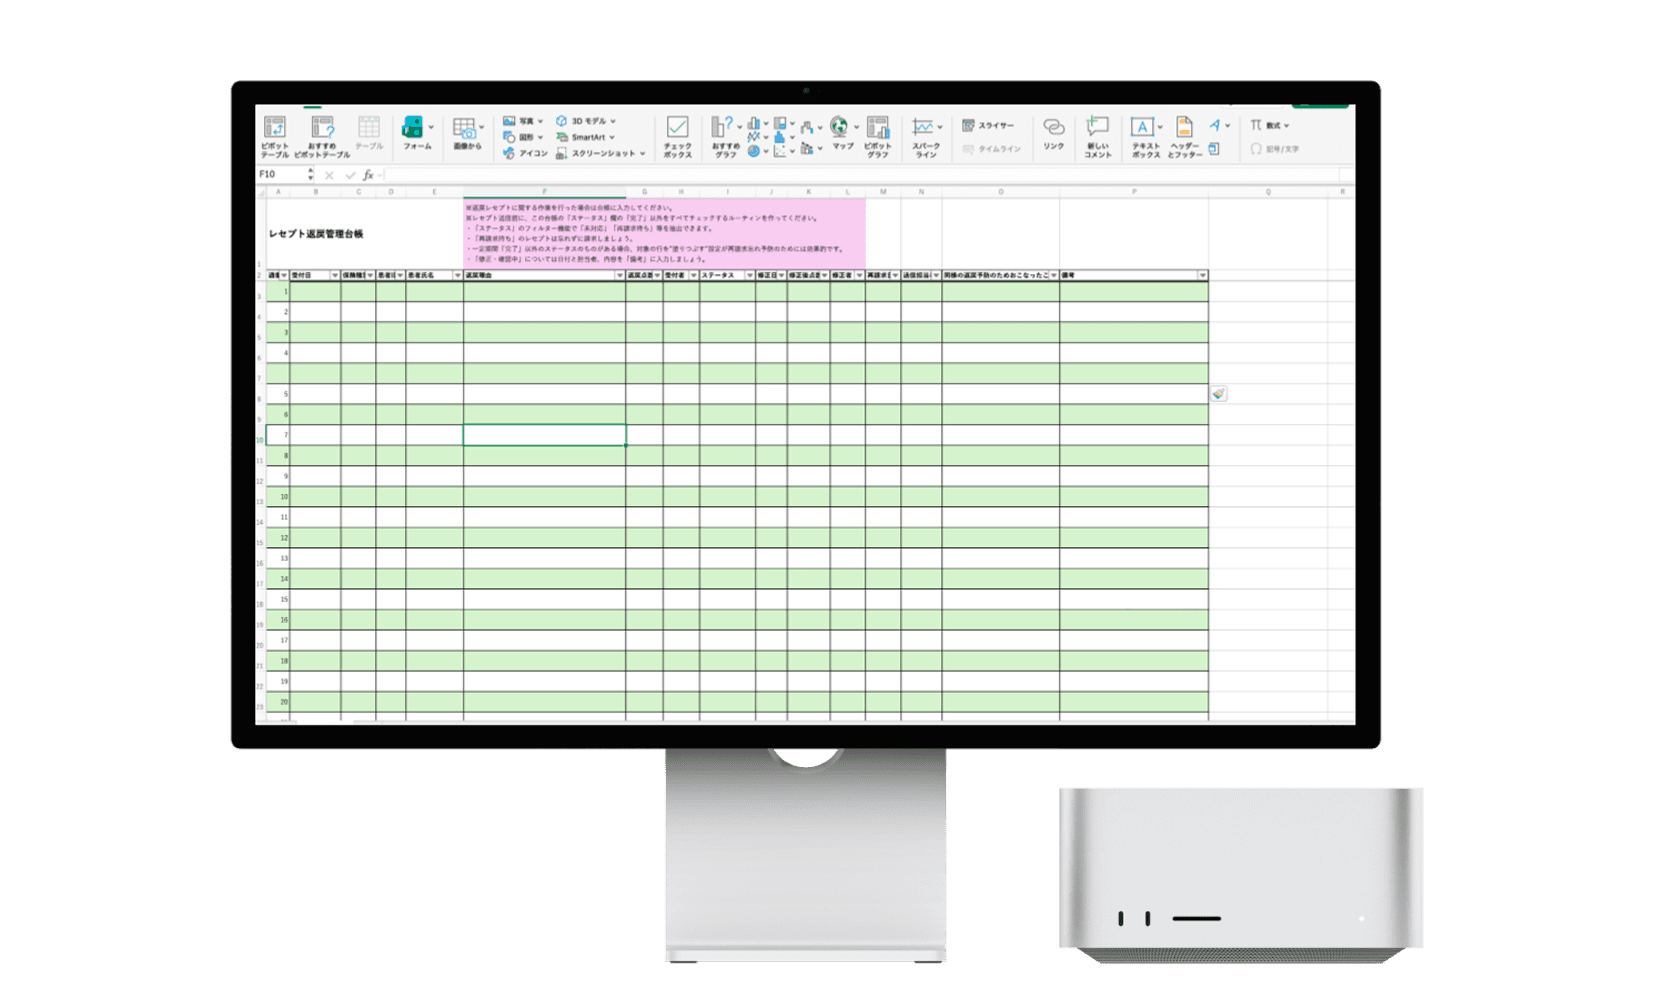Open the ステータス column filter dropdown
Viewport: 1665px width, 1007px height.
point(749,275)
